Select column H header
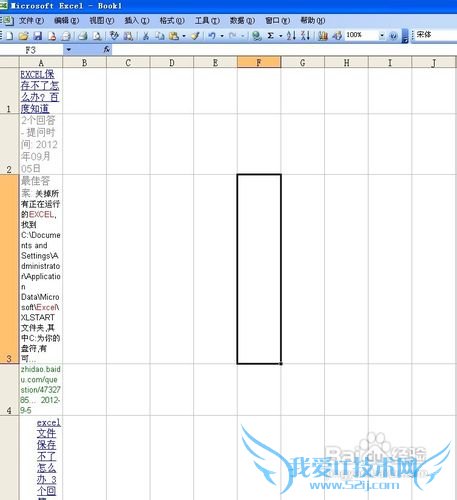Viewport: 457px width, 500px height. tap(346, 62)
